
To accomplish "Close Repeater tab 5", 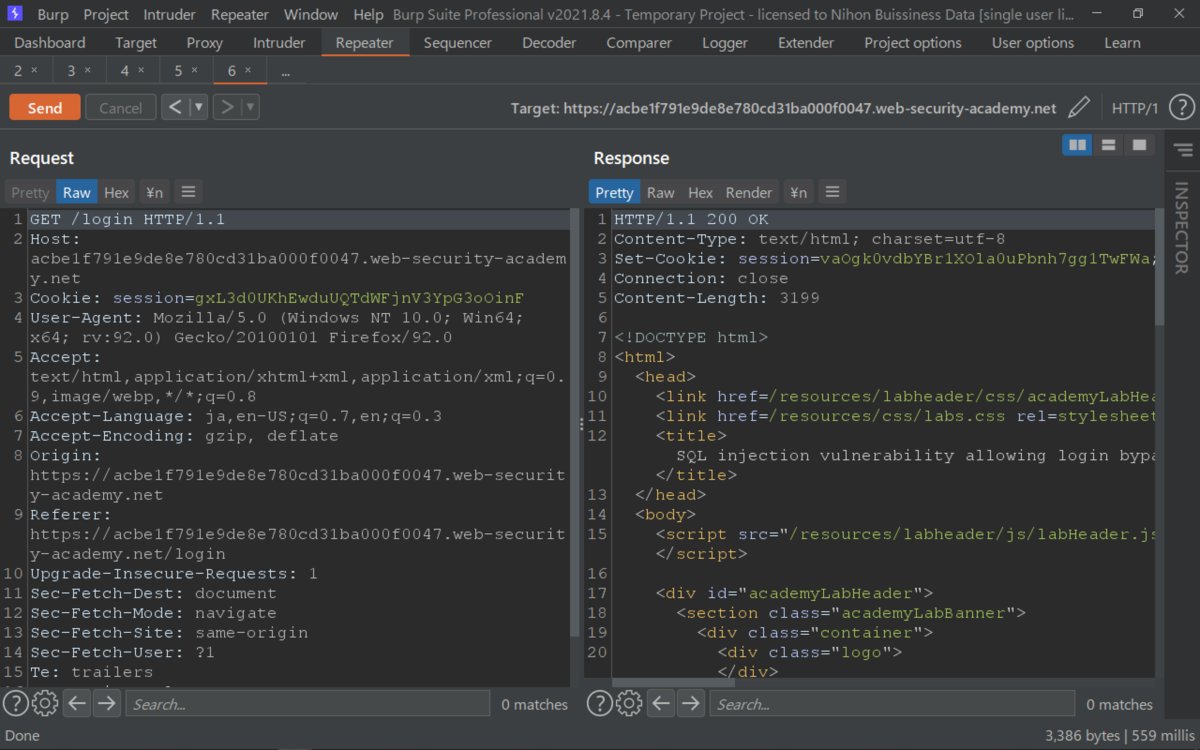I will pos(195,71).
